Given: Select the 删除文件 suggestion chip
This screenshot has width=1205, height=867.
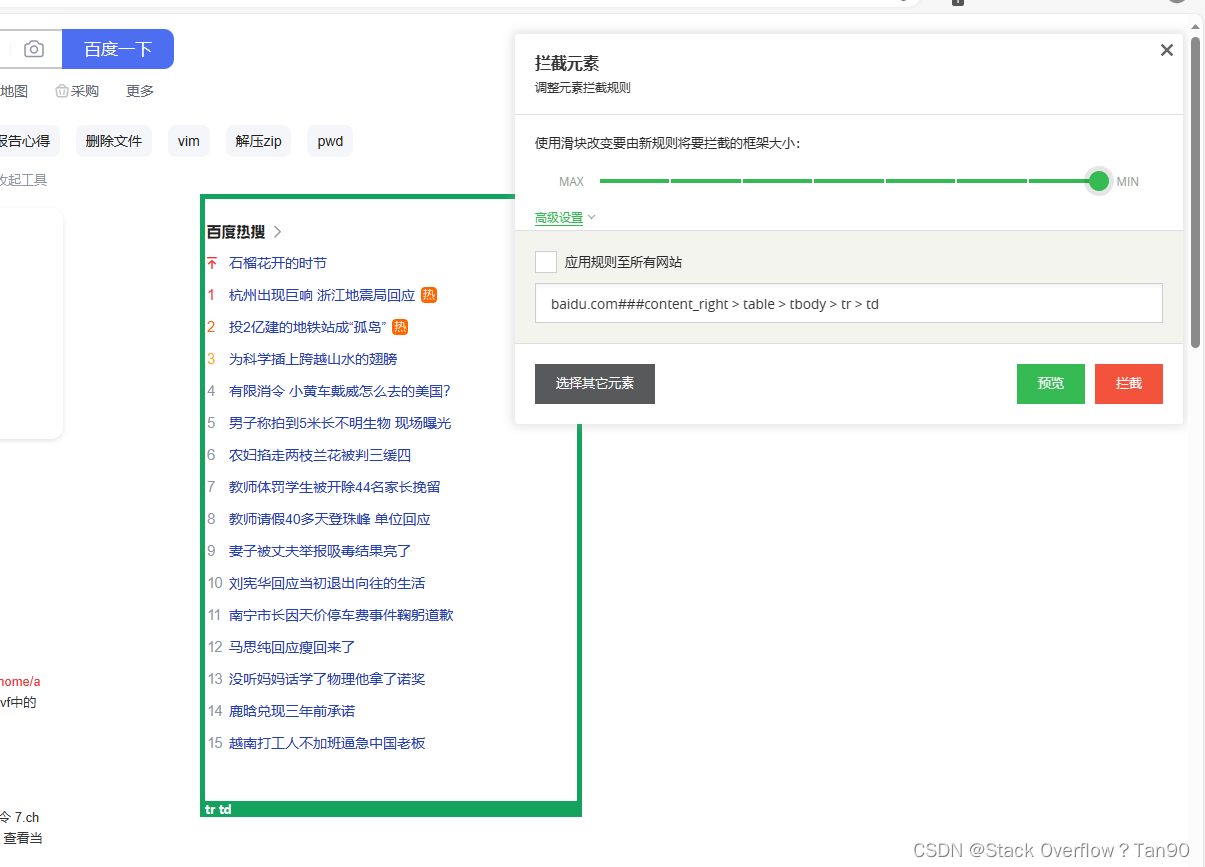Looking at the screenshot, I should click(x=114, y=141).
